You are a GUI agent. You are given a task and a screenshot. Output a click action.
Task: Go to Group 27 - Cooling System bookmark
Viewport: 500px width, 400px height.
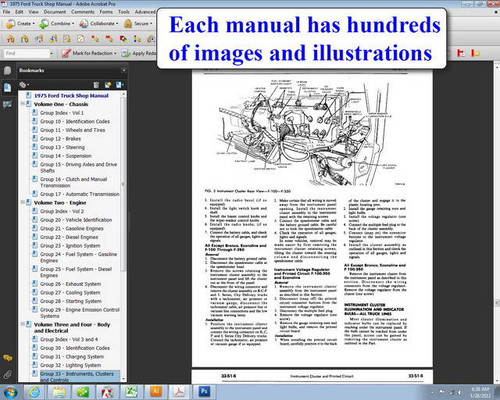pos(70,292)
